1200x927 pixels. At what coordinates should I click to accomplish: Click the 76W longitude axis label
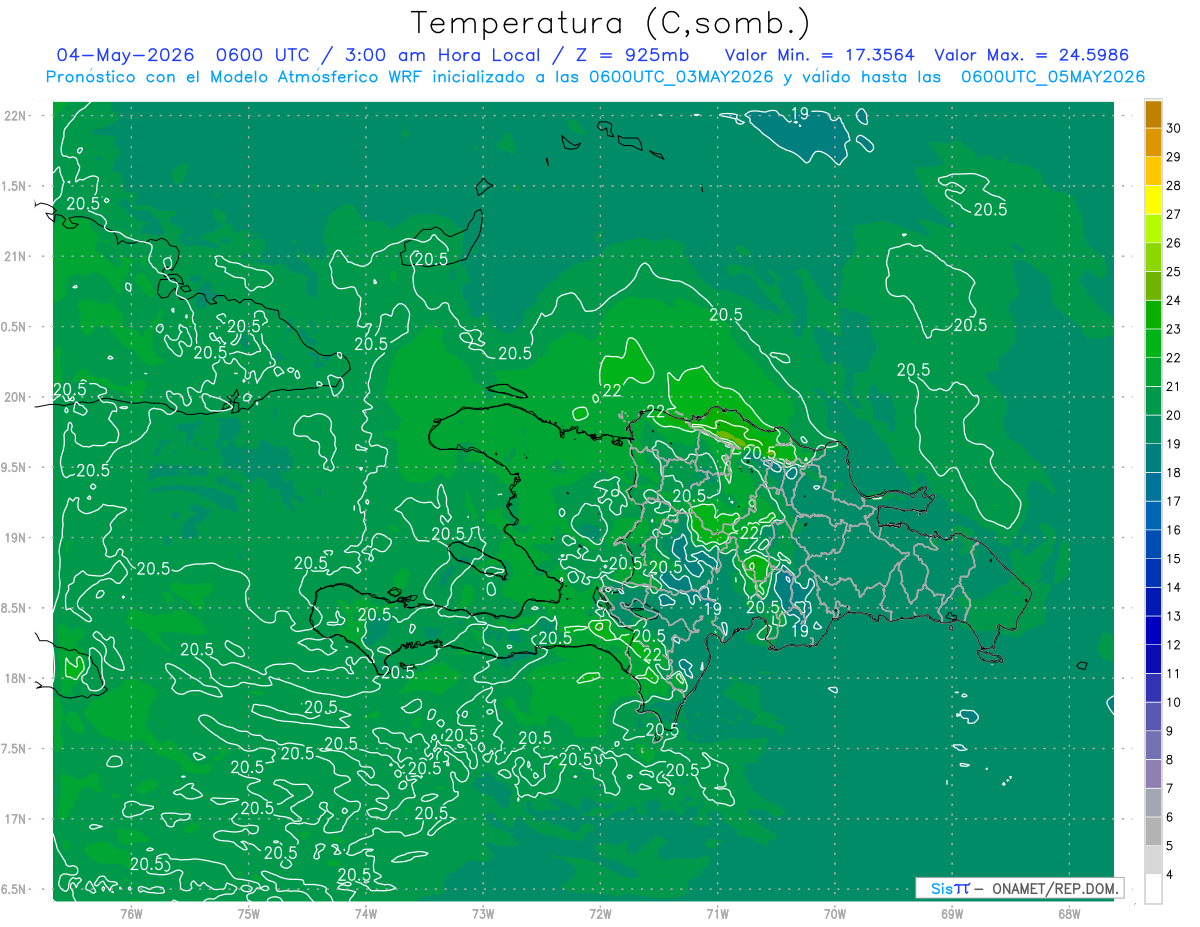point(131,913)
